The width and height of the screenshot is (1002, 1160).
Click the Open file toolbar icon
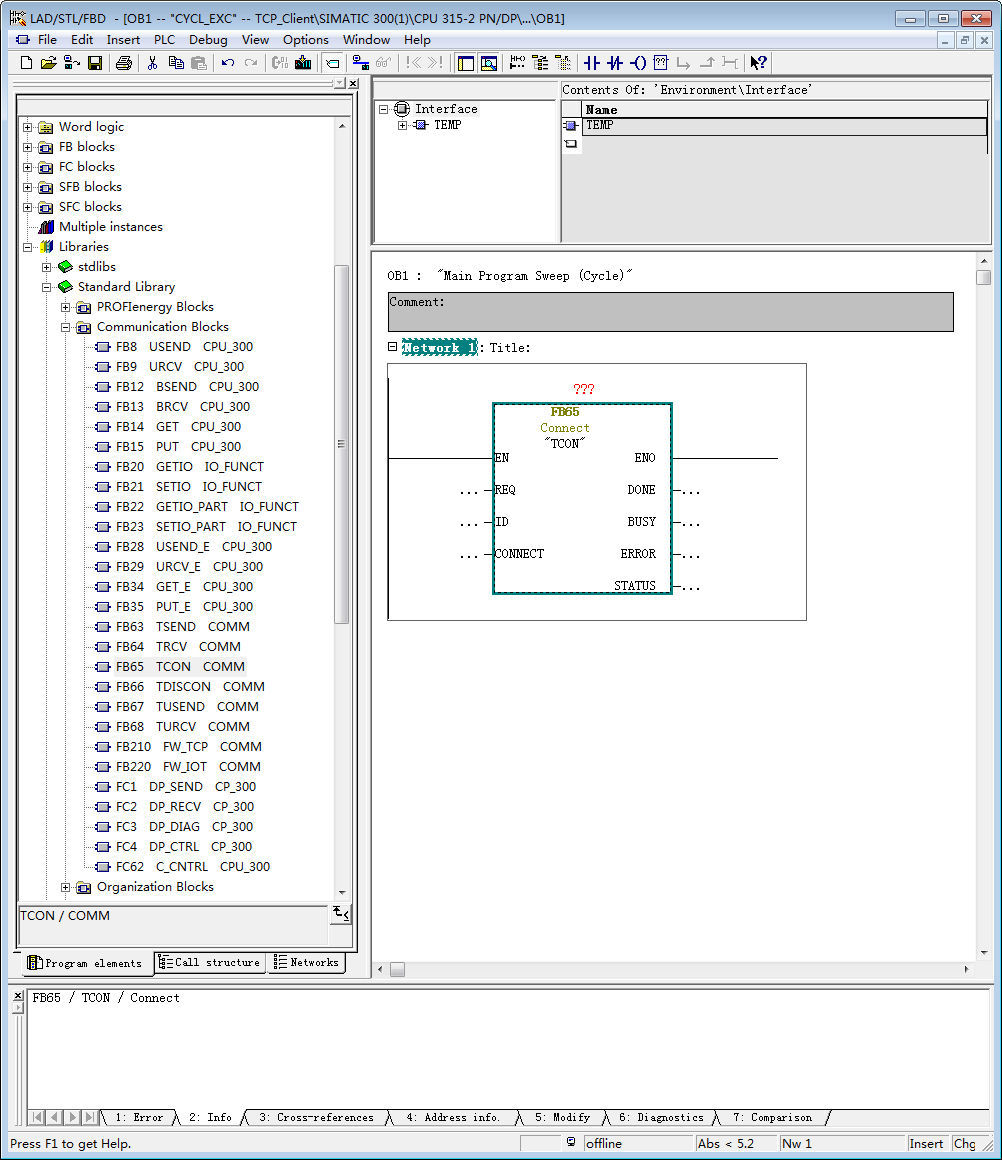click(49, 63)
